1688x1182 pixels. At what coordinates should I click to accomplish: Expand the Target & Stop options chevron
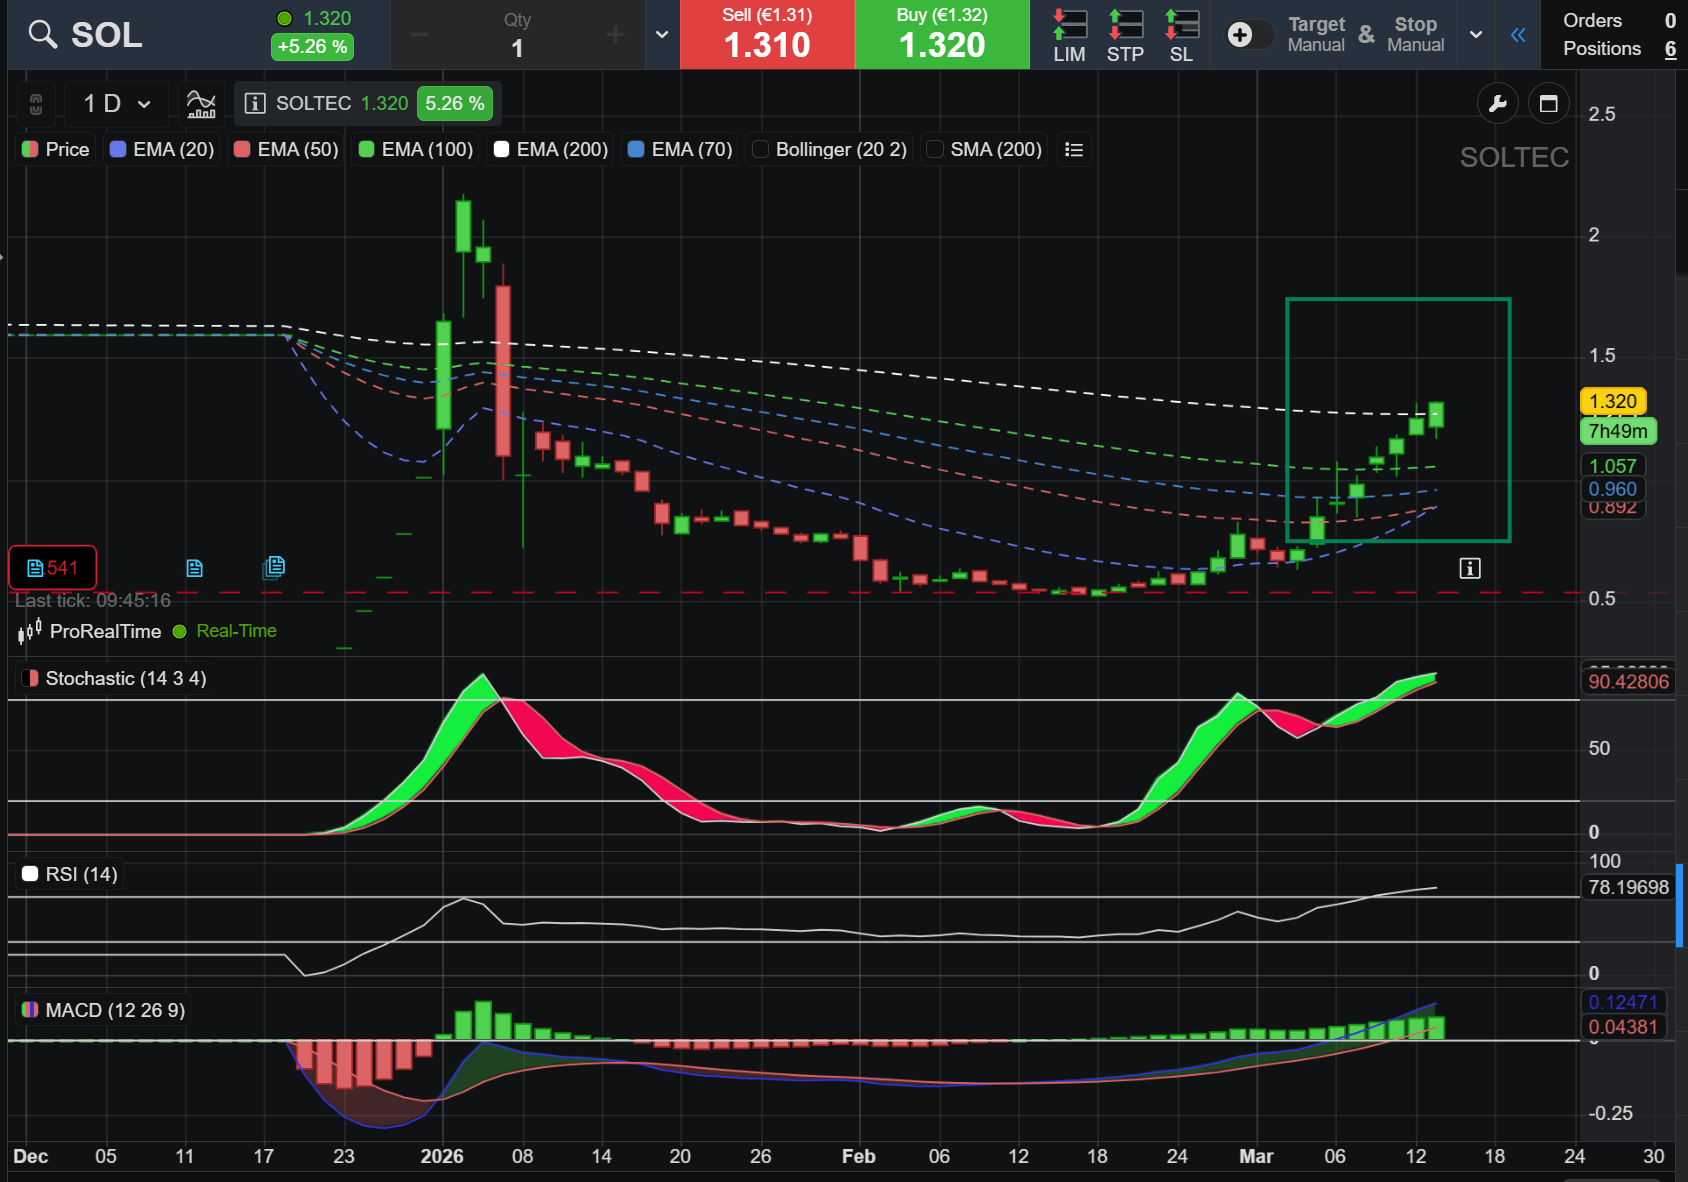point(1476,35)
